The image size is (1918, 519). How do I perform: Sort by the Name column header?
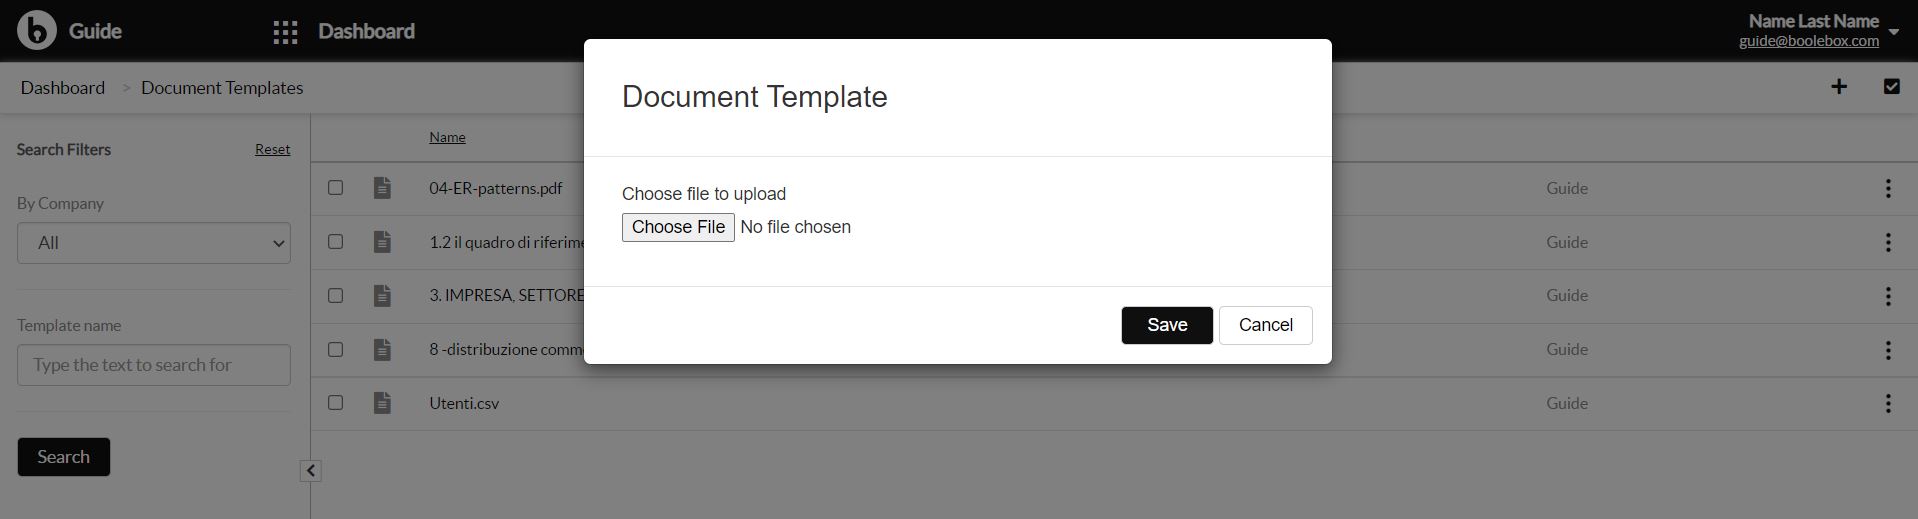pyautogui.click(x=447, y=137)
